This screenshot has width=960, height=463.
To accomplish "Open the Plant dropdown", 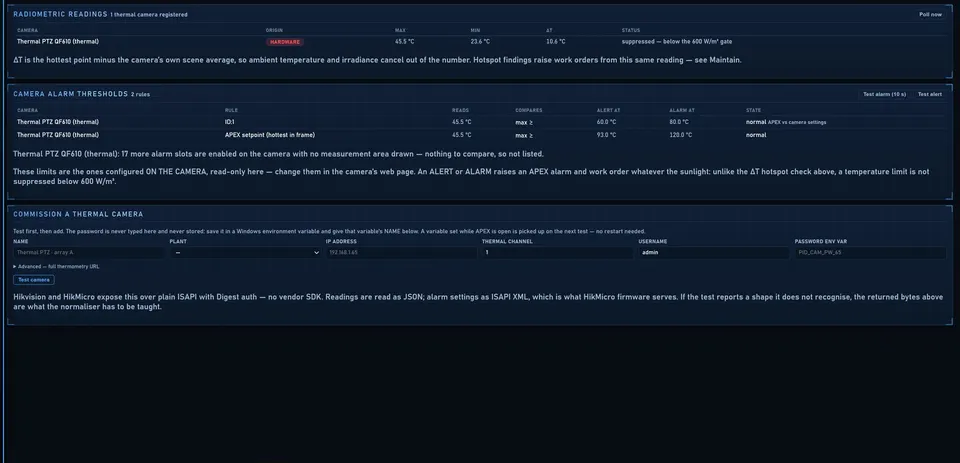I will pos(246,252).
